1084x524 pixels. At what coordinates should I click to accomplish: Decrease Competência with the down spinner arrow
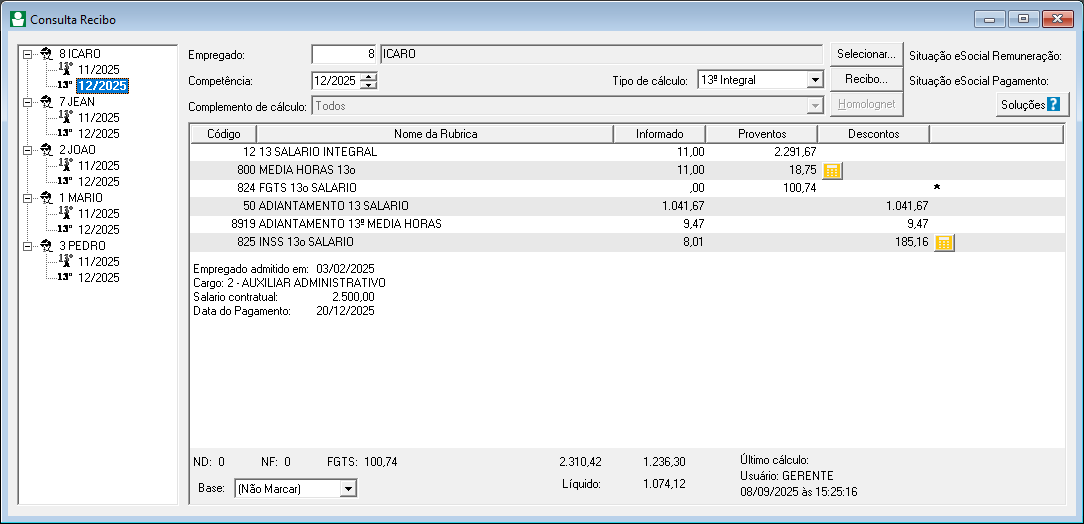pyautogui.click(x=370, y=85)
